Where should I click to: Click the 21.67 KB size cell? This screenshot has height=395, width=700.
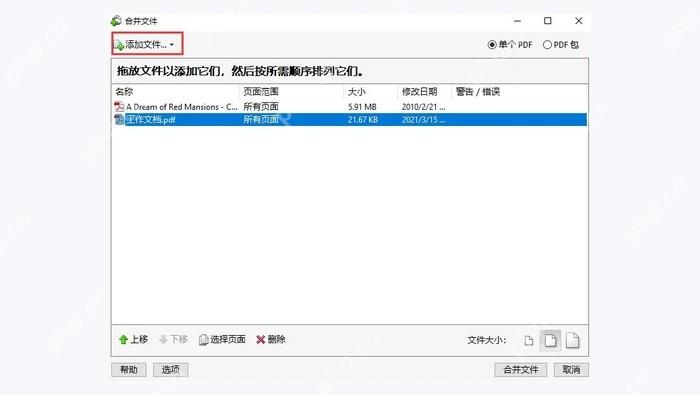point(363,120)
